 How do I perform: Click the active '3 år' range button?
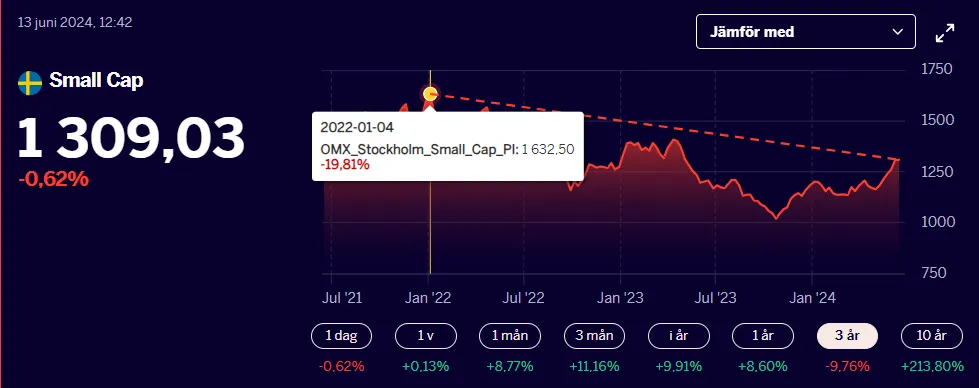pyautogui.click(x=847, y=336)
